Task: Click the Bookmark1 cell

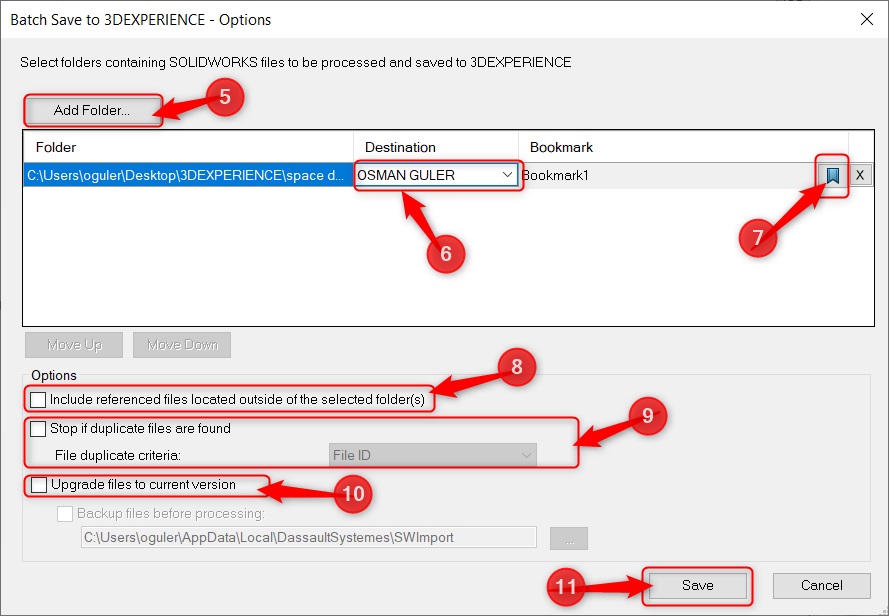Action: [x=669, y=175]
